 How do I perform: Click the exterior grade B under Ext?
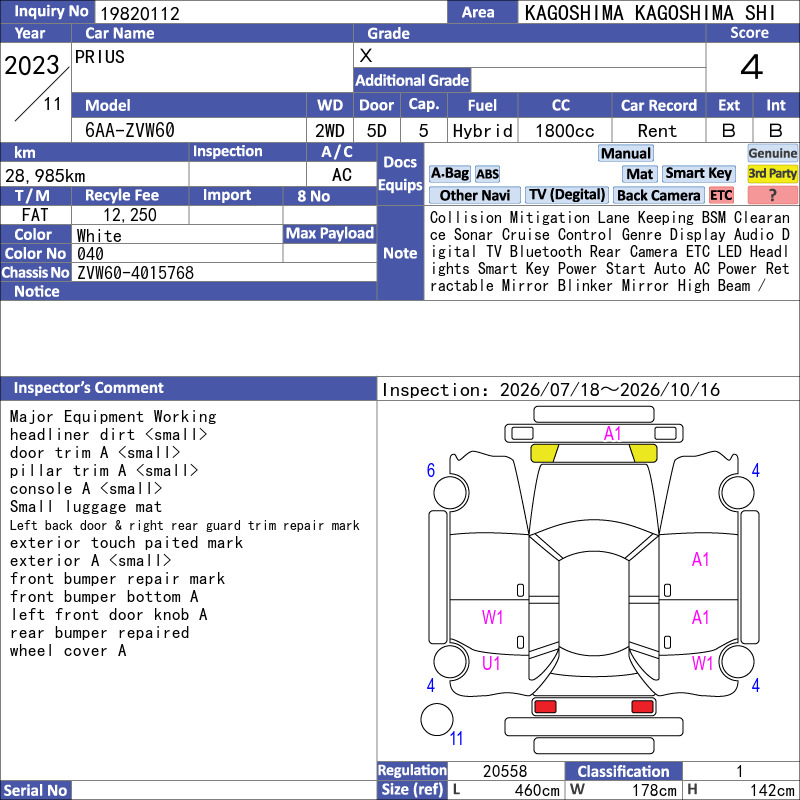(x=729, y=131)
